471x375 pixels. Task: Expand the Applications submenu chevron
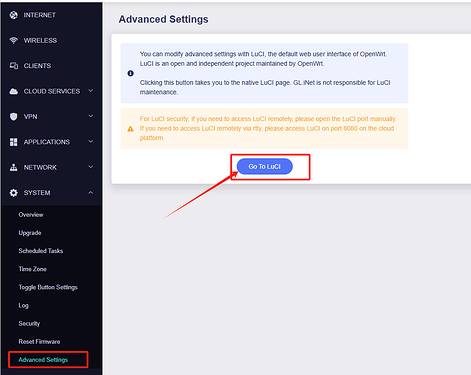(91, 141)
